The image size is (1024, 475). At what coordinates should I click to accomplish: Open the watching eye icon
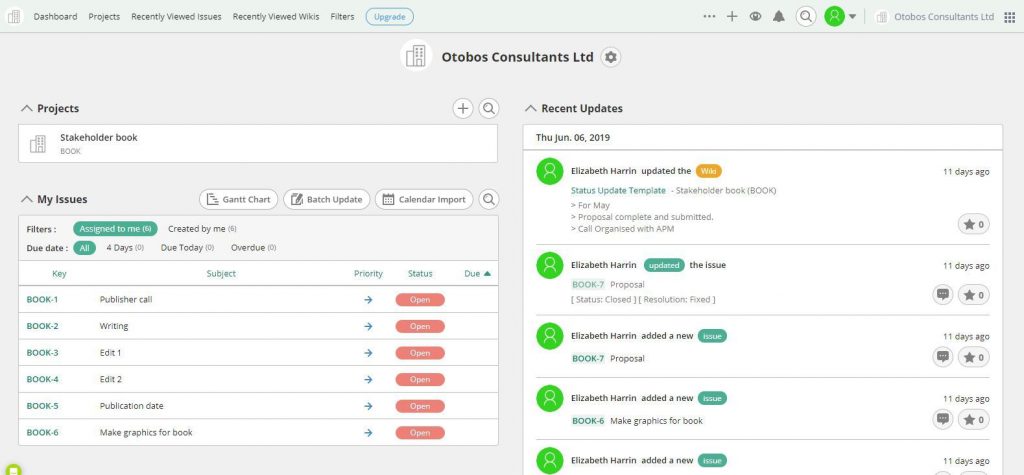click(x=755, y=16)
